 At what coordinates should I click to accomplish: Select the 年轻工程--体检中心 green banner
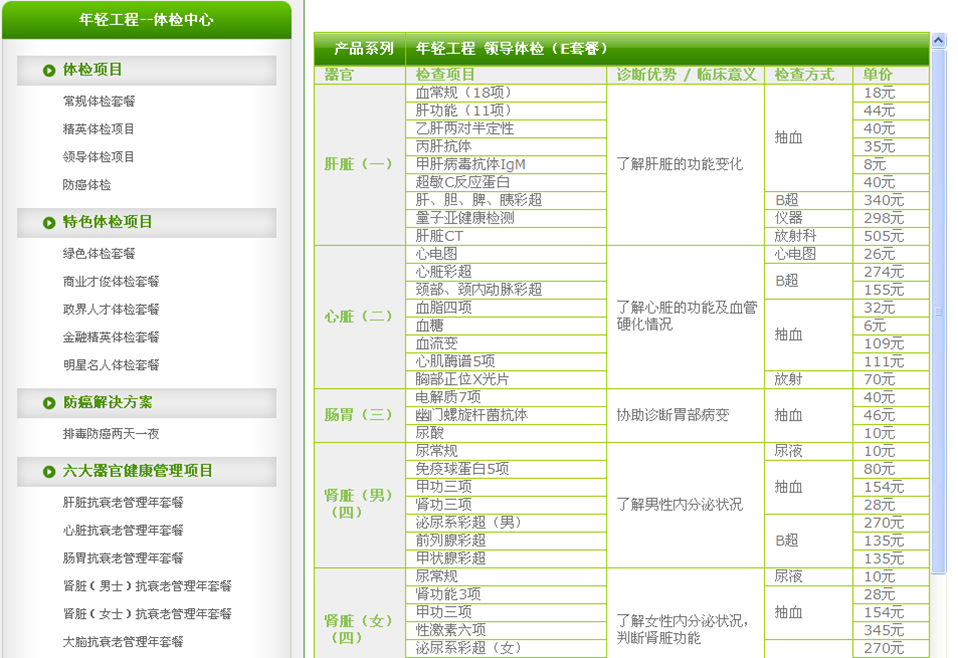point(146,20)
